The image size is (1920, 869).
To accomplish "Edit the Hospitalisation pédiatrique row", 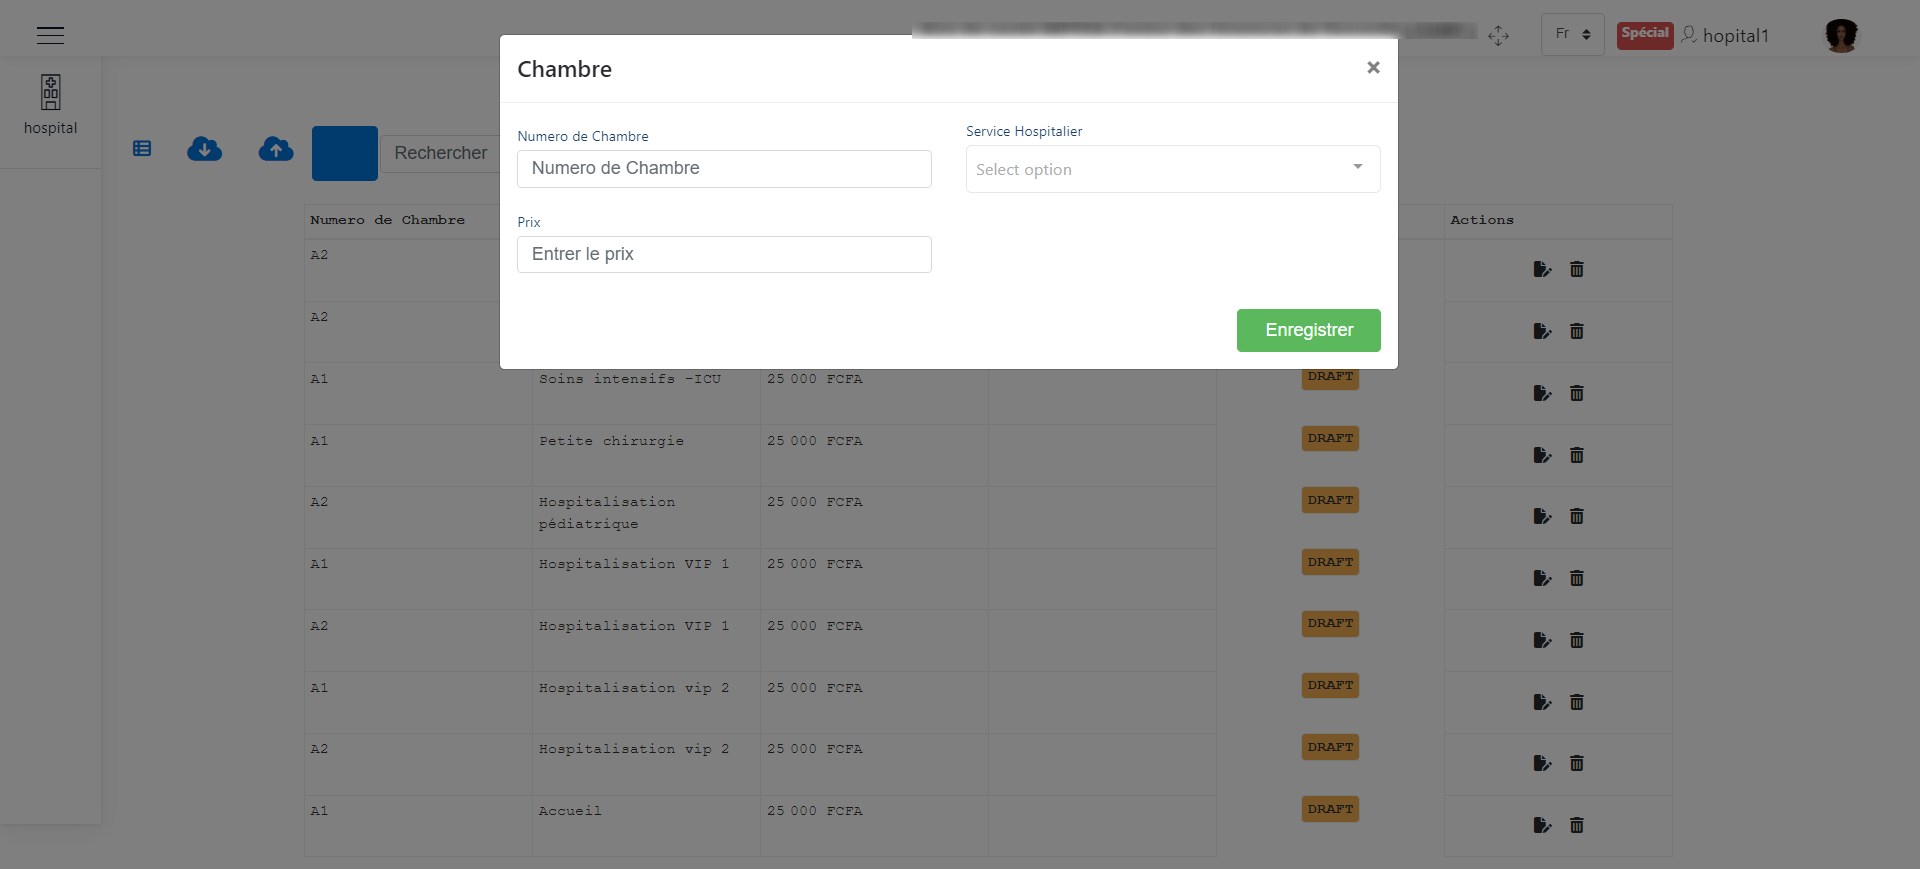I will (1542, 516).
